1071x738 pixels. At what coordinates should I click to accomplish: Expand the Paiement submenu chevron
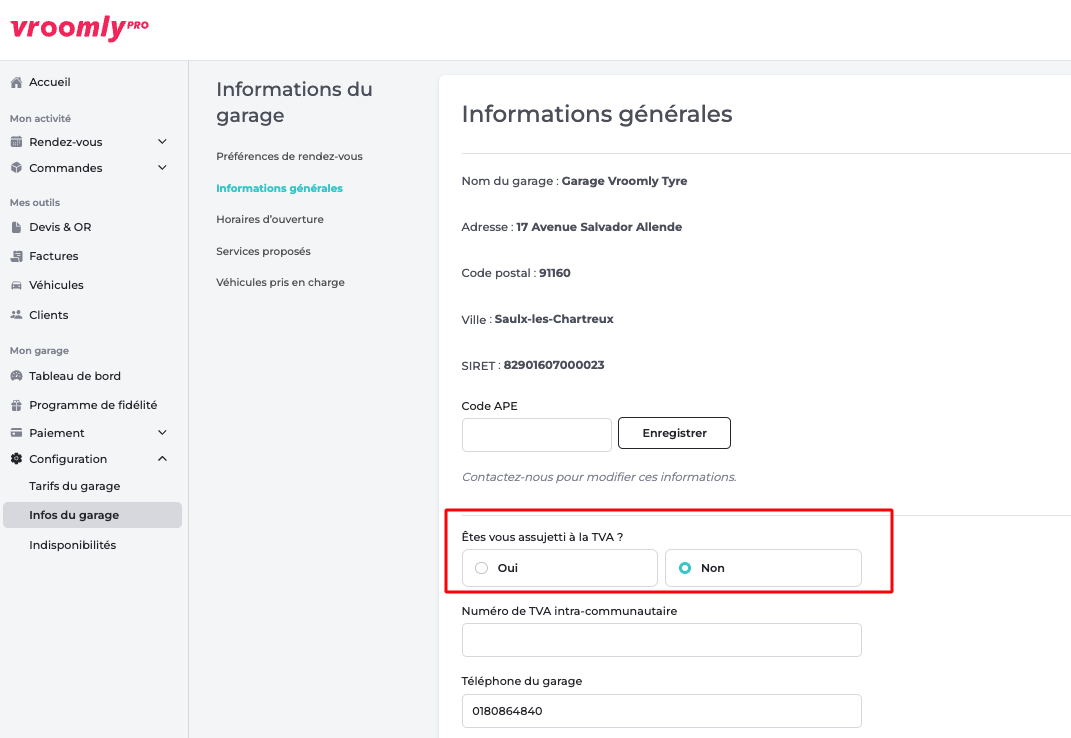coord(163,433)
